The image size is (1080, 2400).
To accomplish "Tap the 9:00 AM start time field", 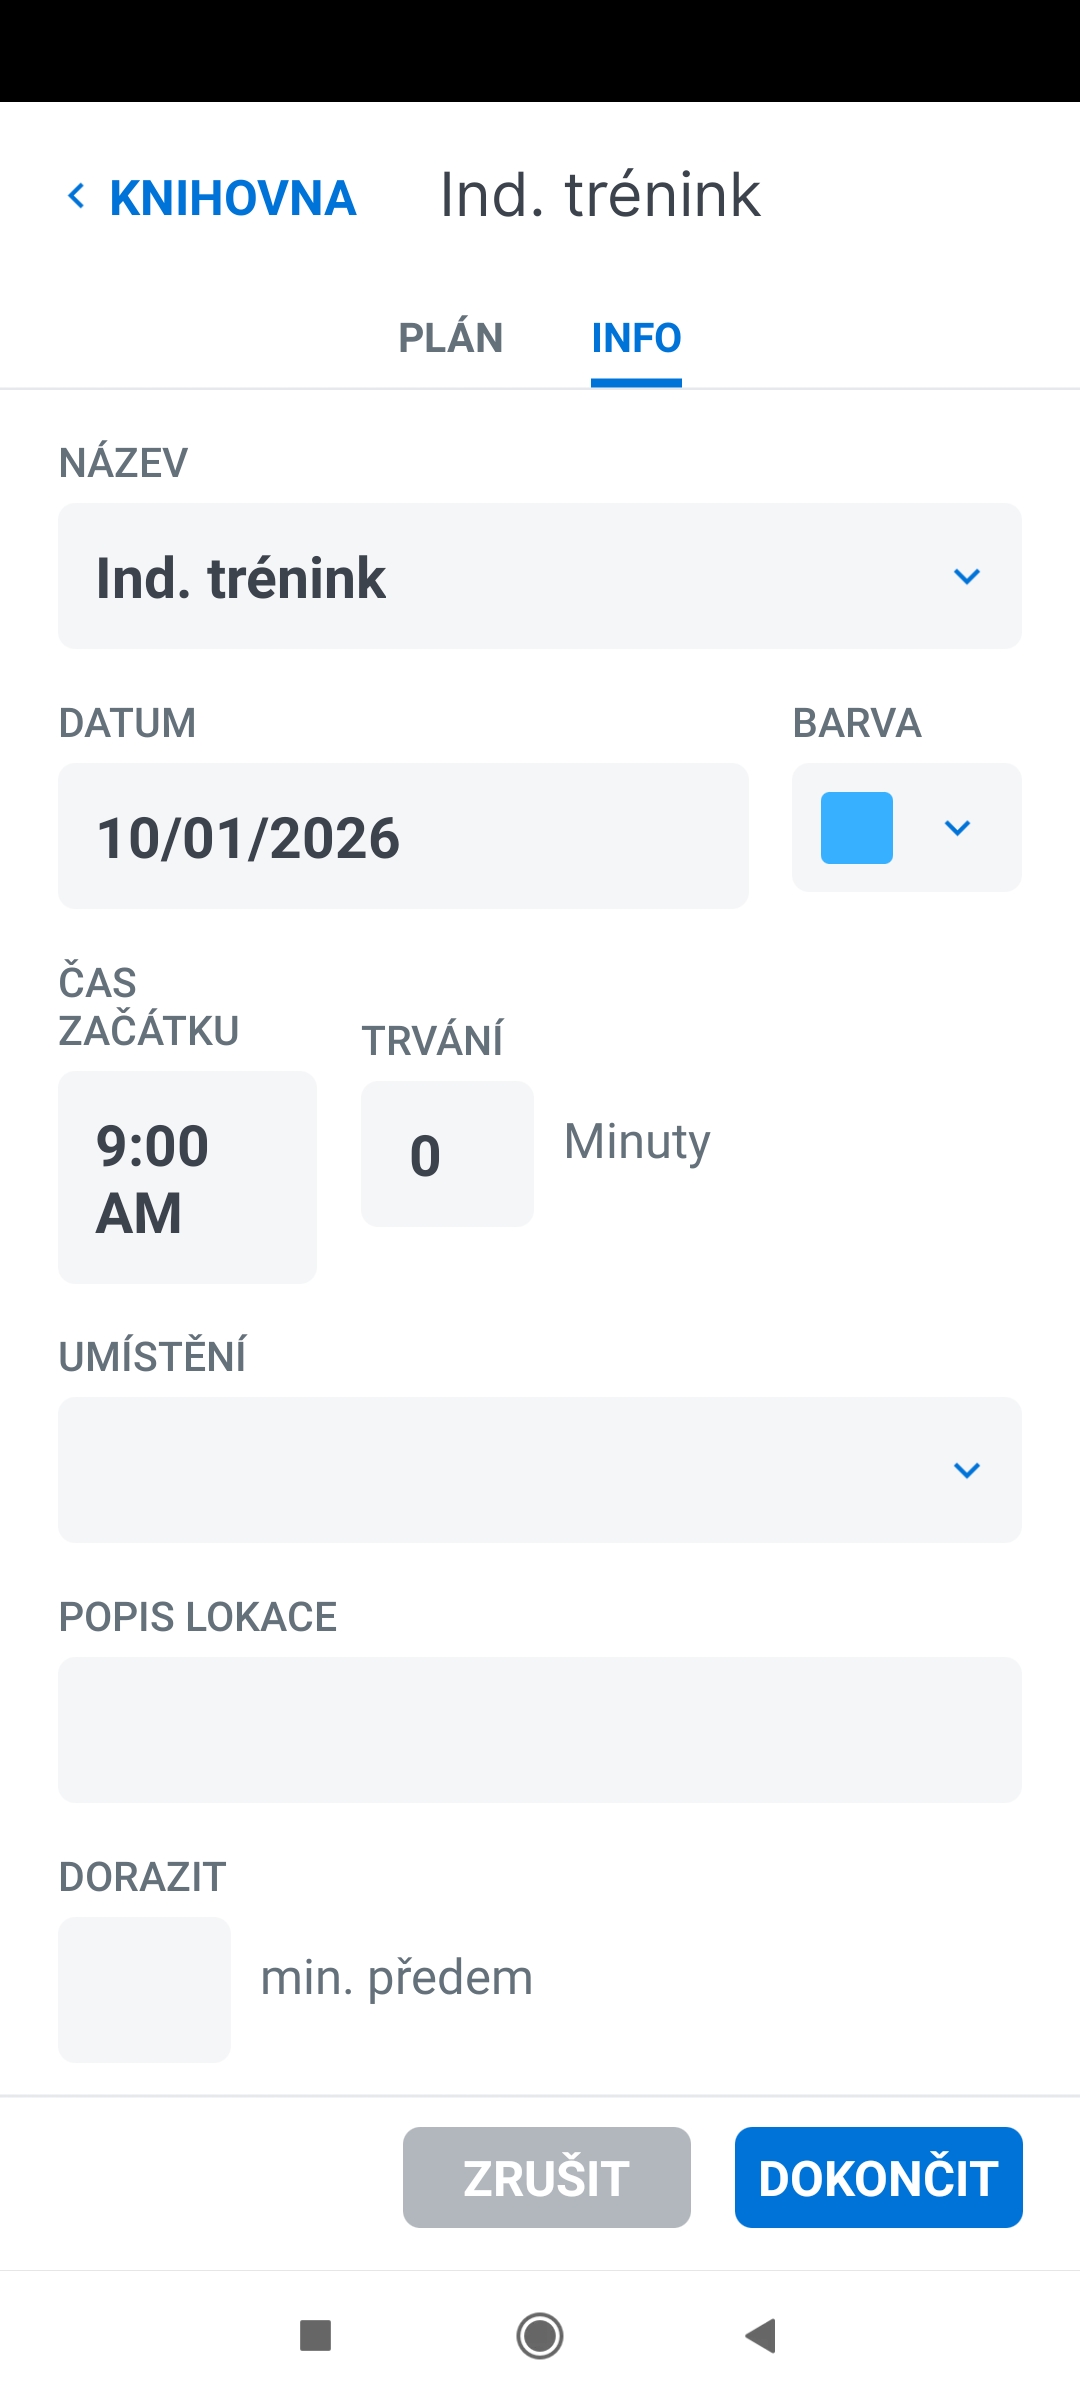I will click(x=187, y=1177).
